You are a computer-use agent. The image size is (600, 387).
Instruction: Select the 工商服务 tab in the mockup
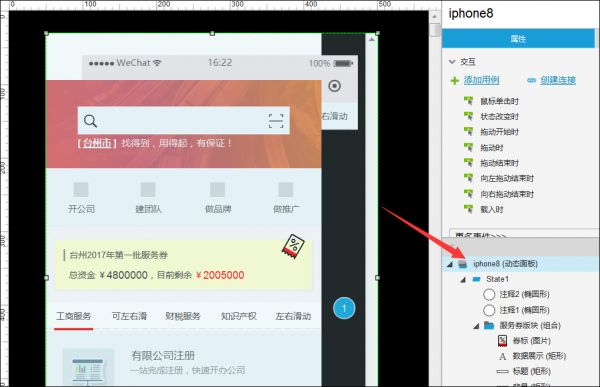[73, 316]
